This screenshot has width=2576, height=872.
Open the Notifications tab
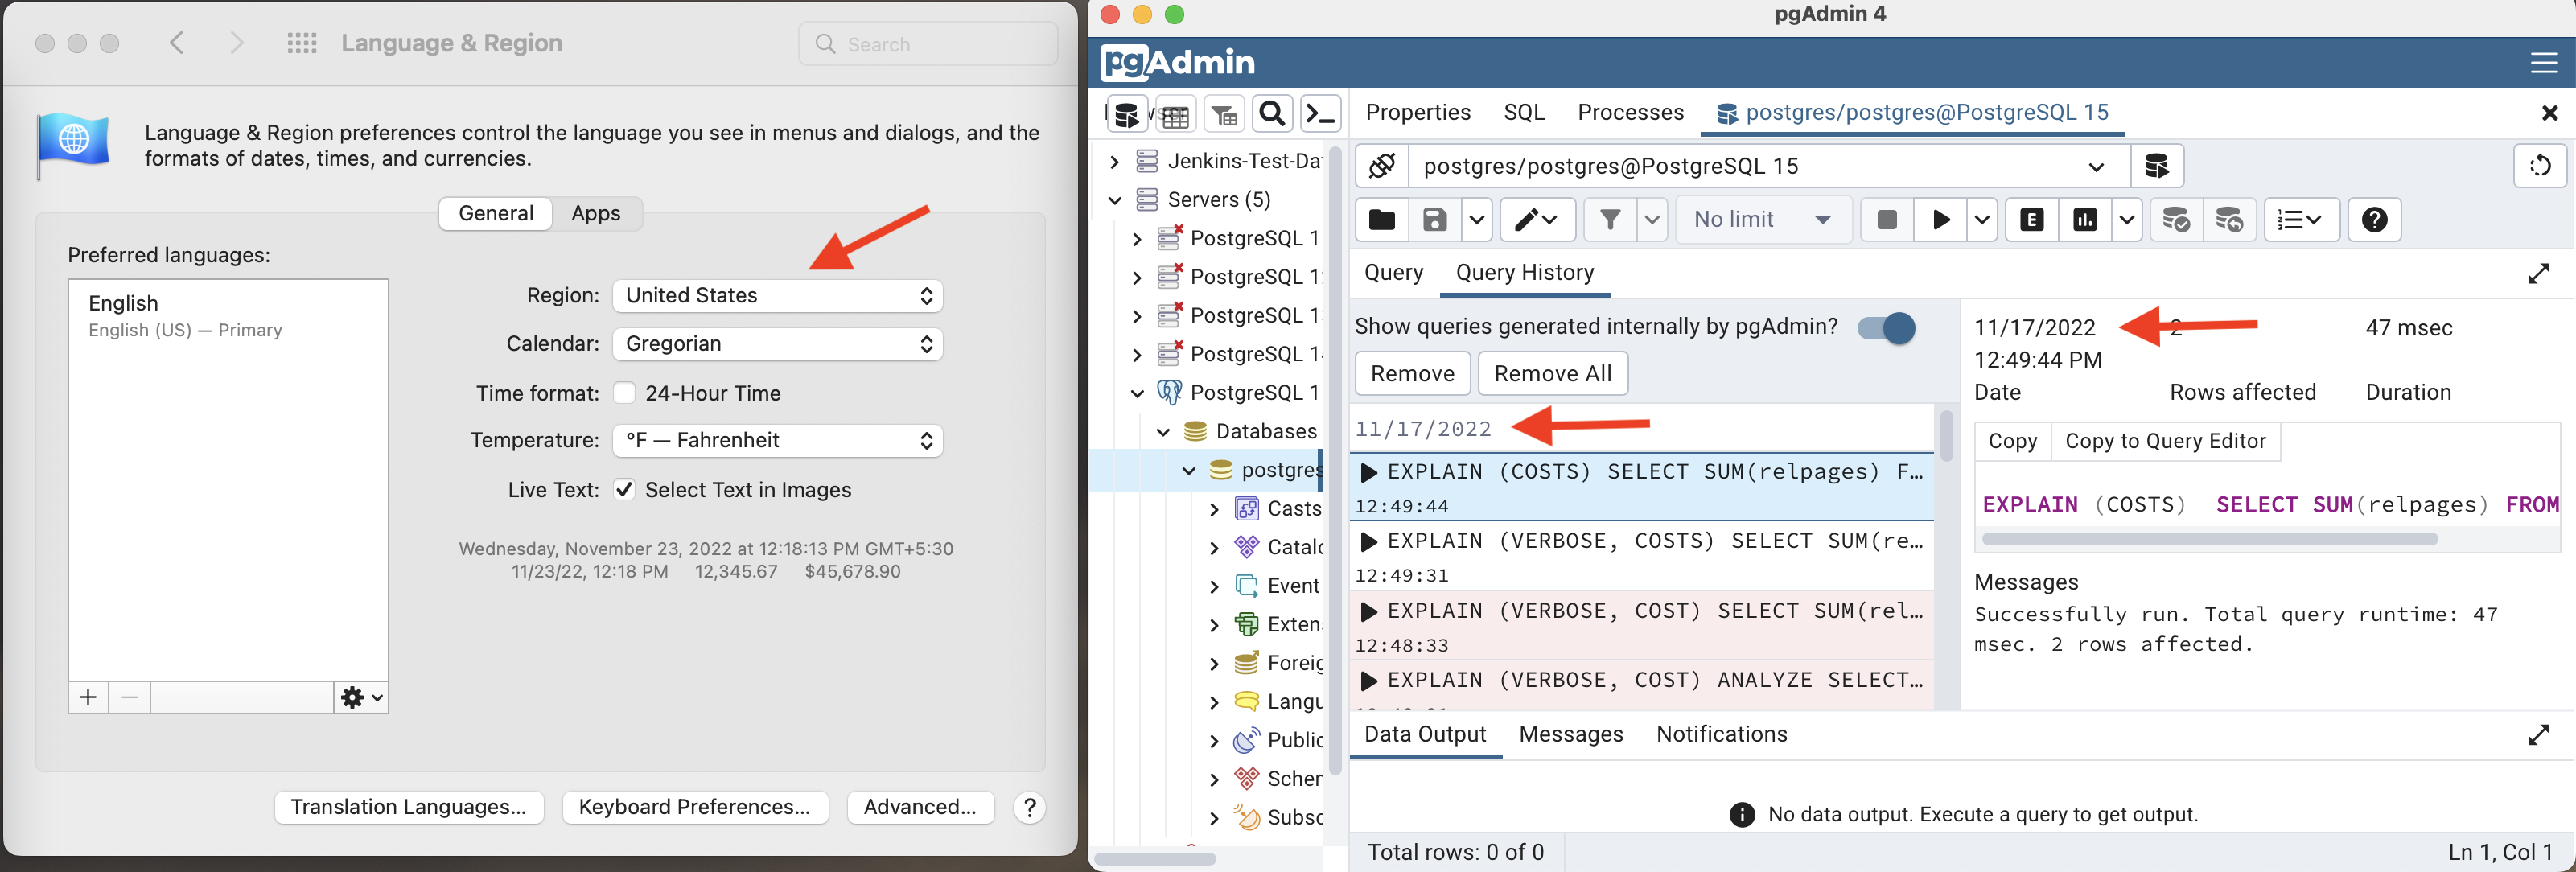[1720, 734]
